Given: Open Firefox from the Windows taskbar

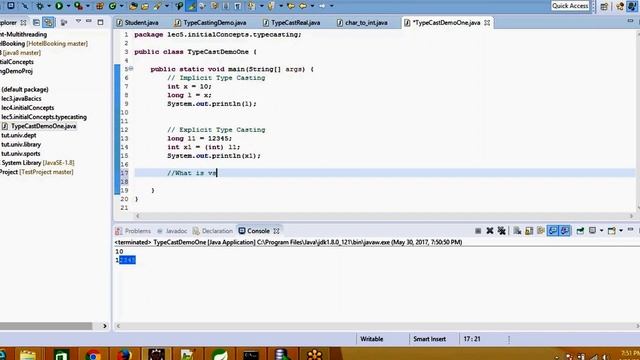Looking at the screenshot, I should click(124, 354).
